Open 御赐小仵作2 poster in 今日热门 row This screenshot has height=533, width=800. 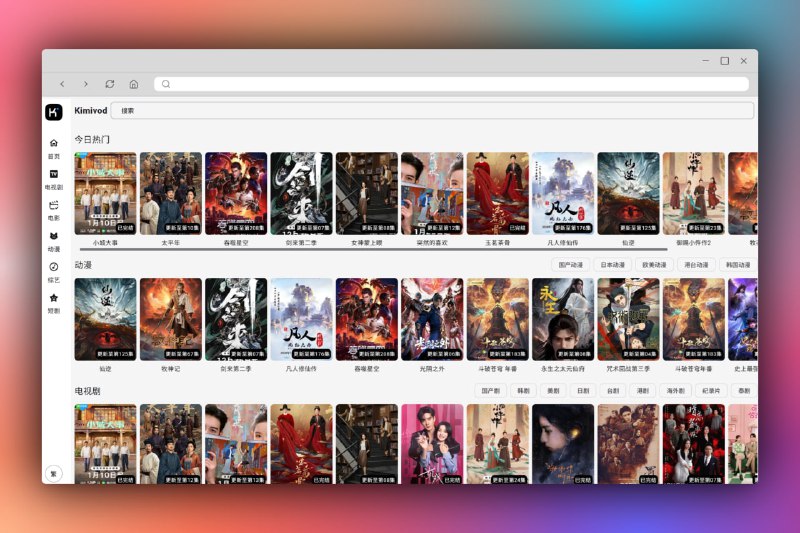click(694, 193)
